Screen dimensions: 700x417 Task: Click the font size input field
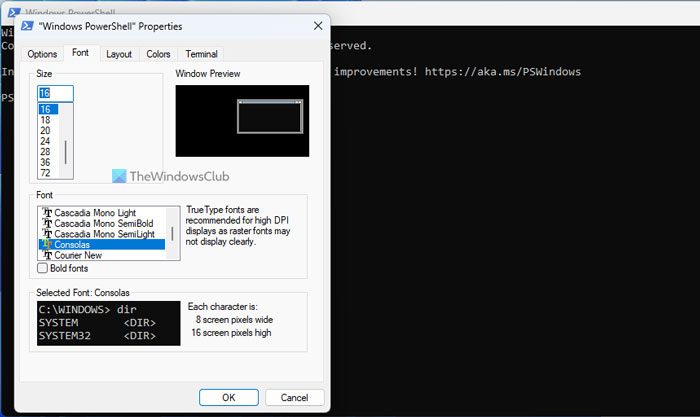point(55,93)
